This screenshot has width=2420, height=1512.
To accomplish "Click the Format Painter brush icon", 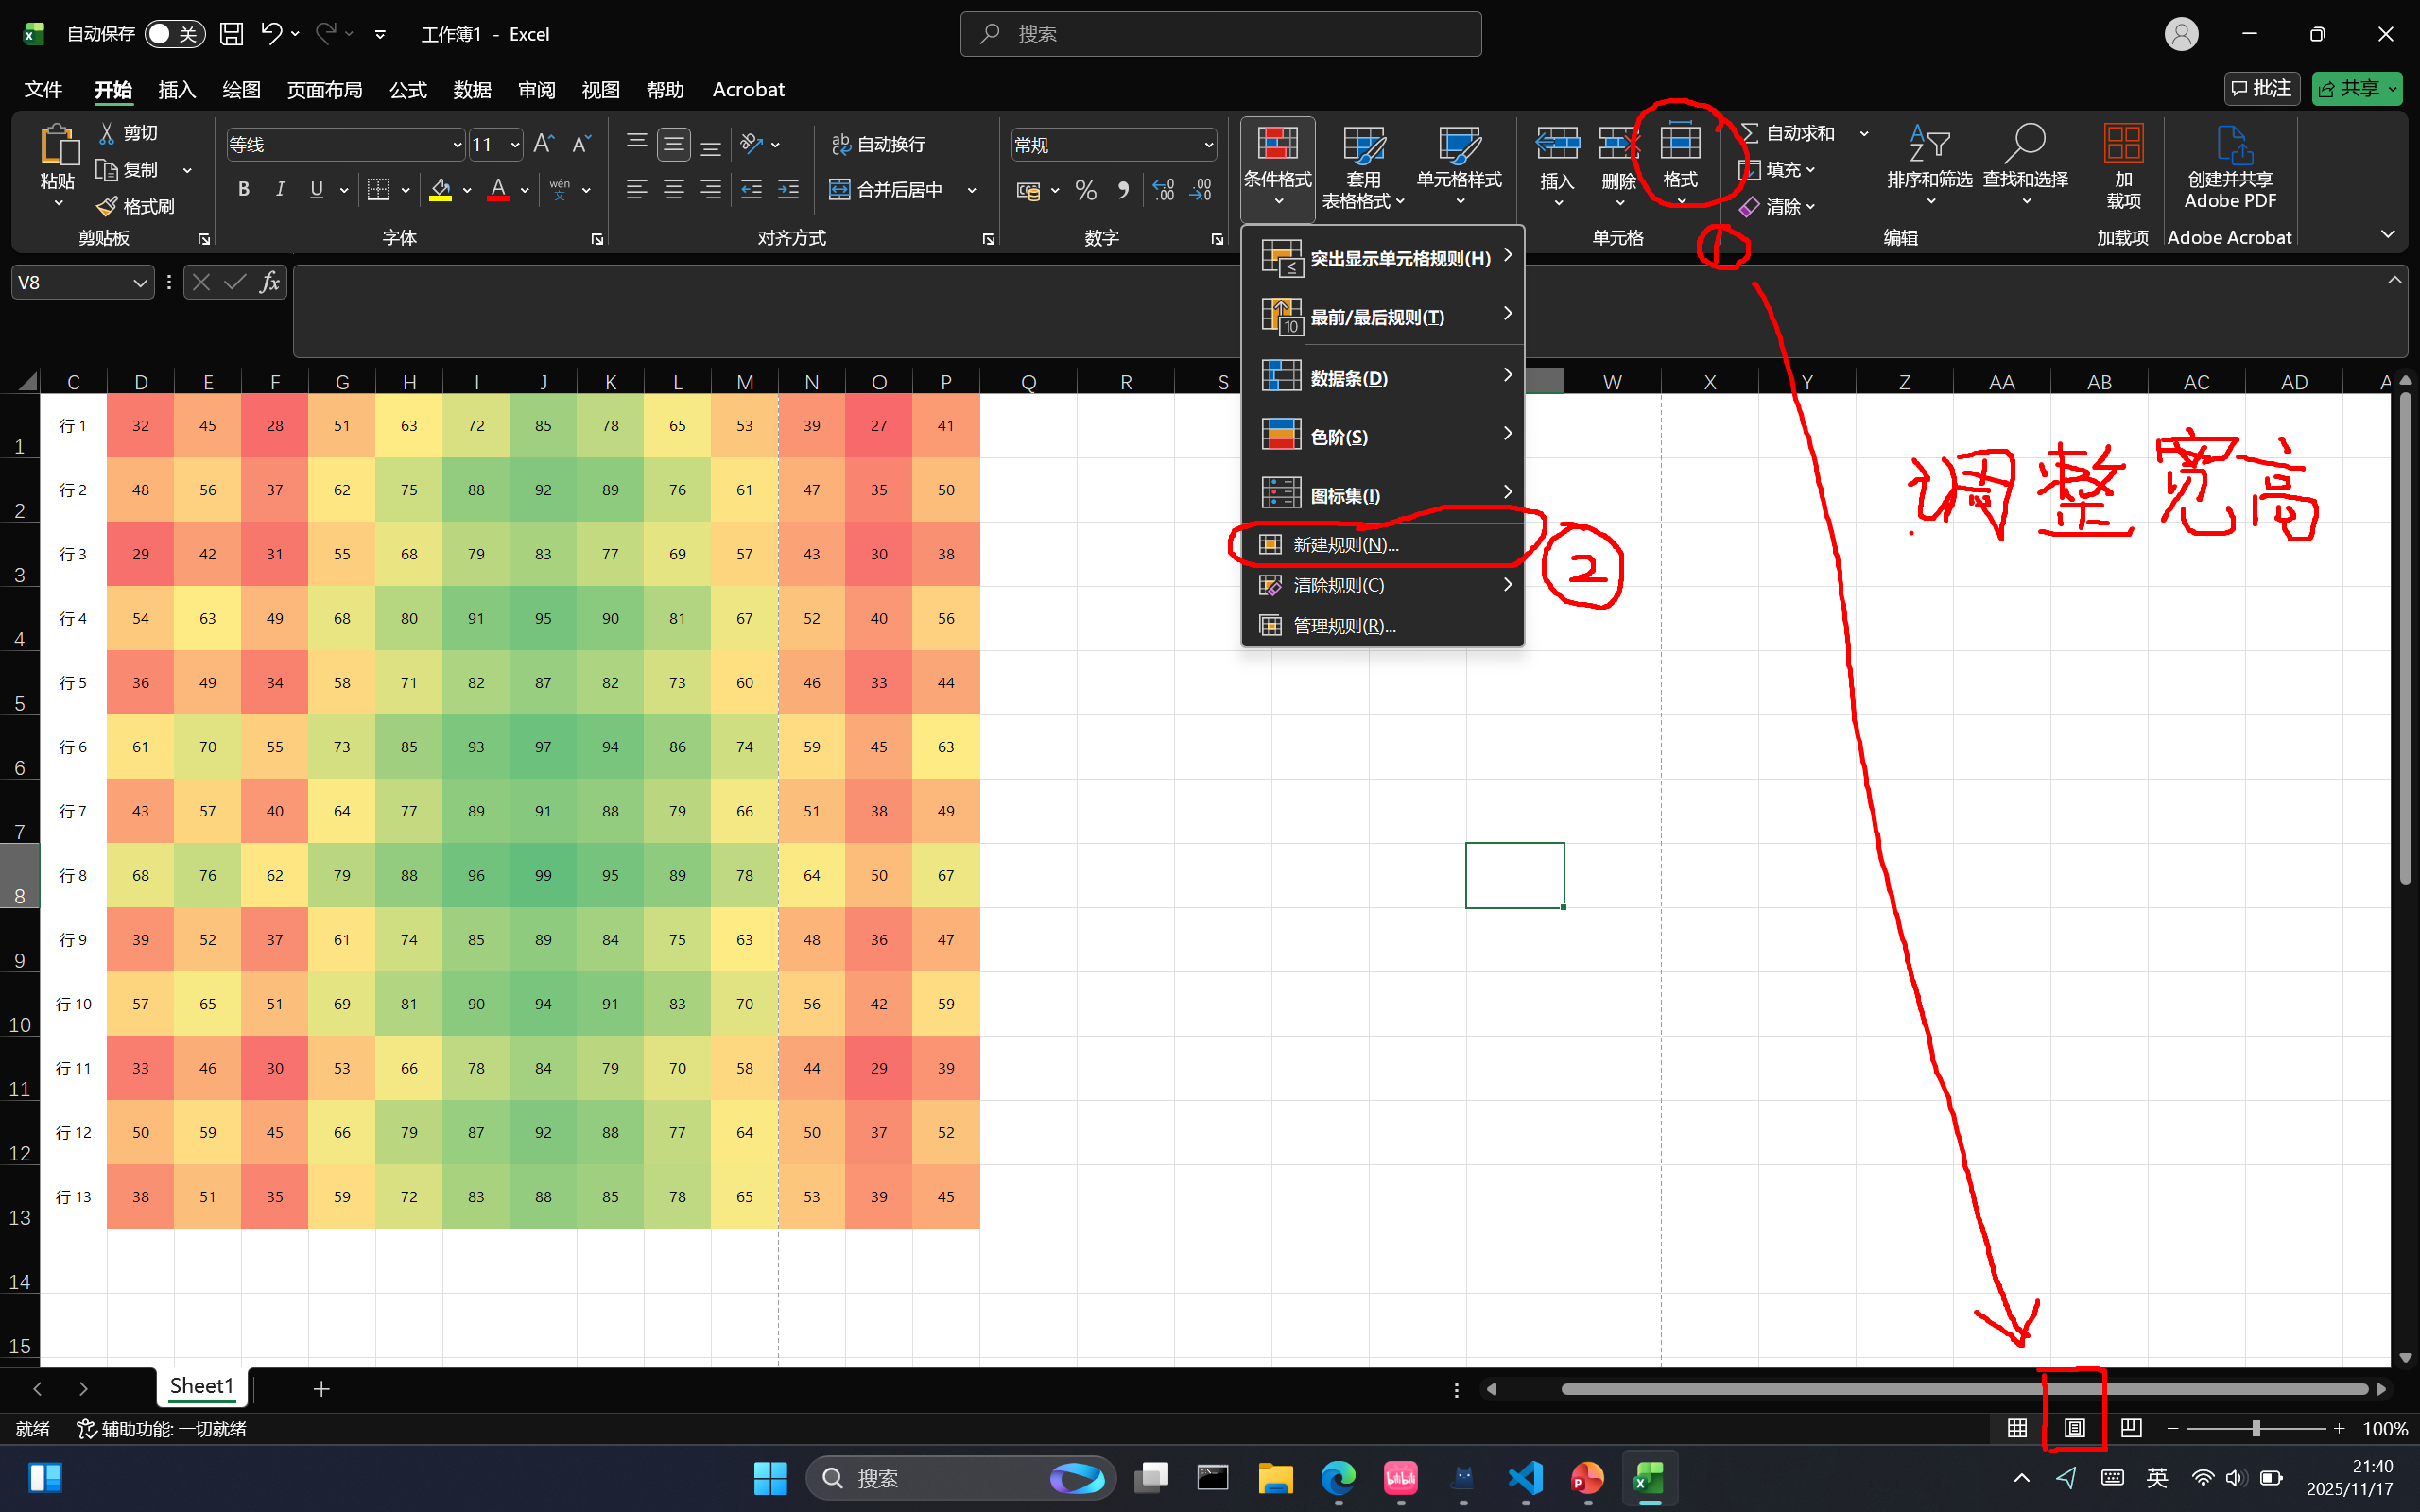I will [x=107, y=206].
